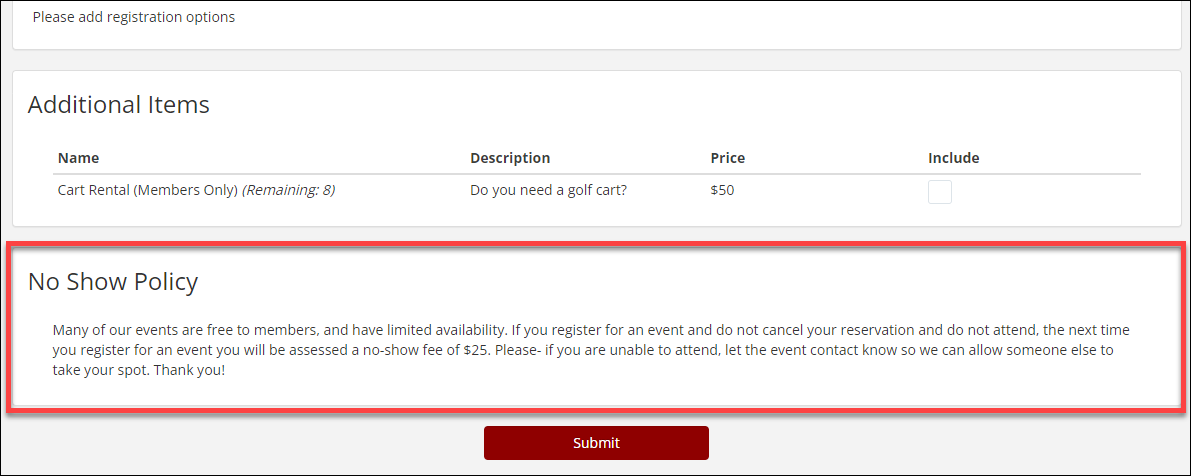The width and height of the screenshot is (1191, 476).
Task: Click the Include column header
Action: 953,158
